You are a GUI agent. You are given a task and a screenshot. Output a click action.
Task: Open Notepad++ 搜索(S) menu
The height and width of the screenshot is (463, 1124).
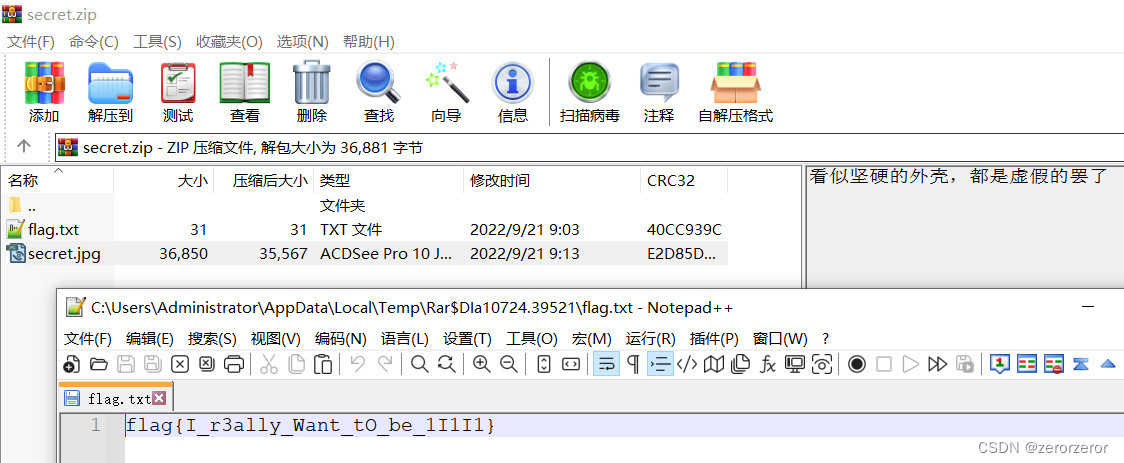212,338
